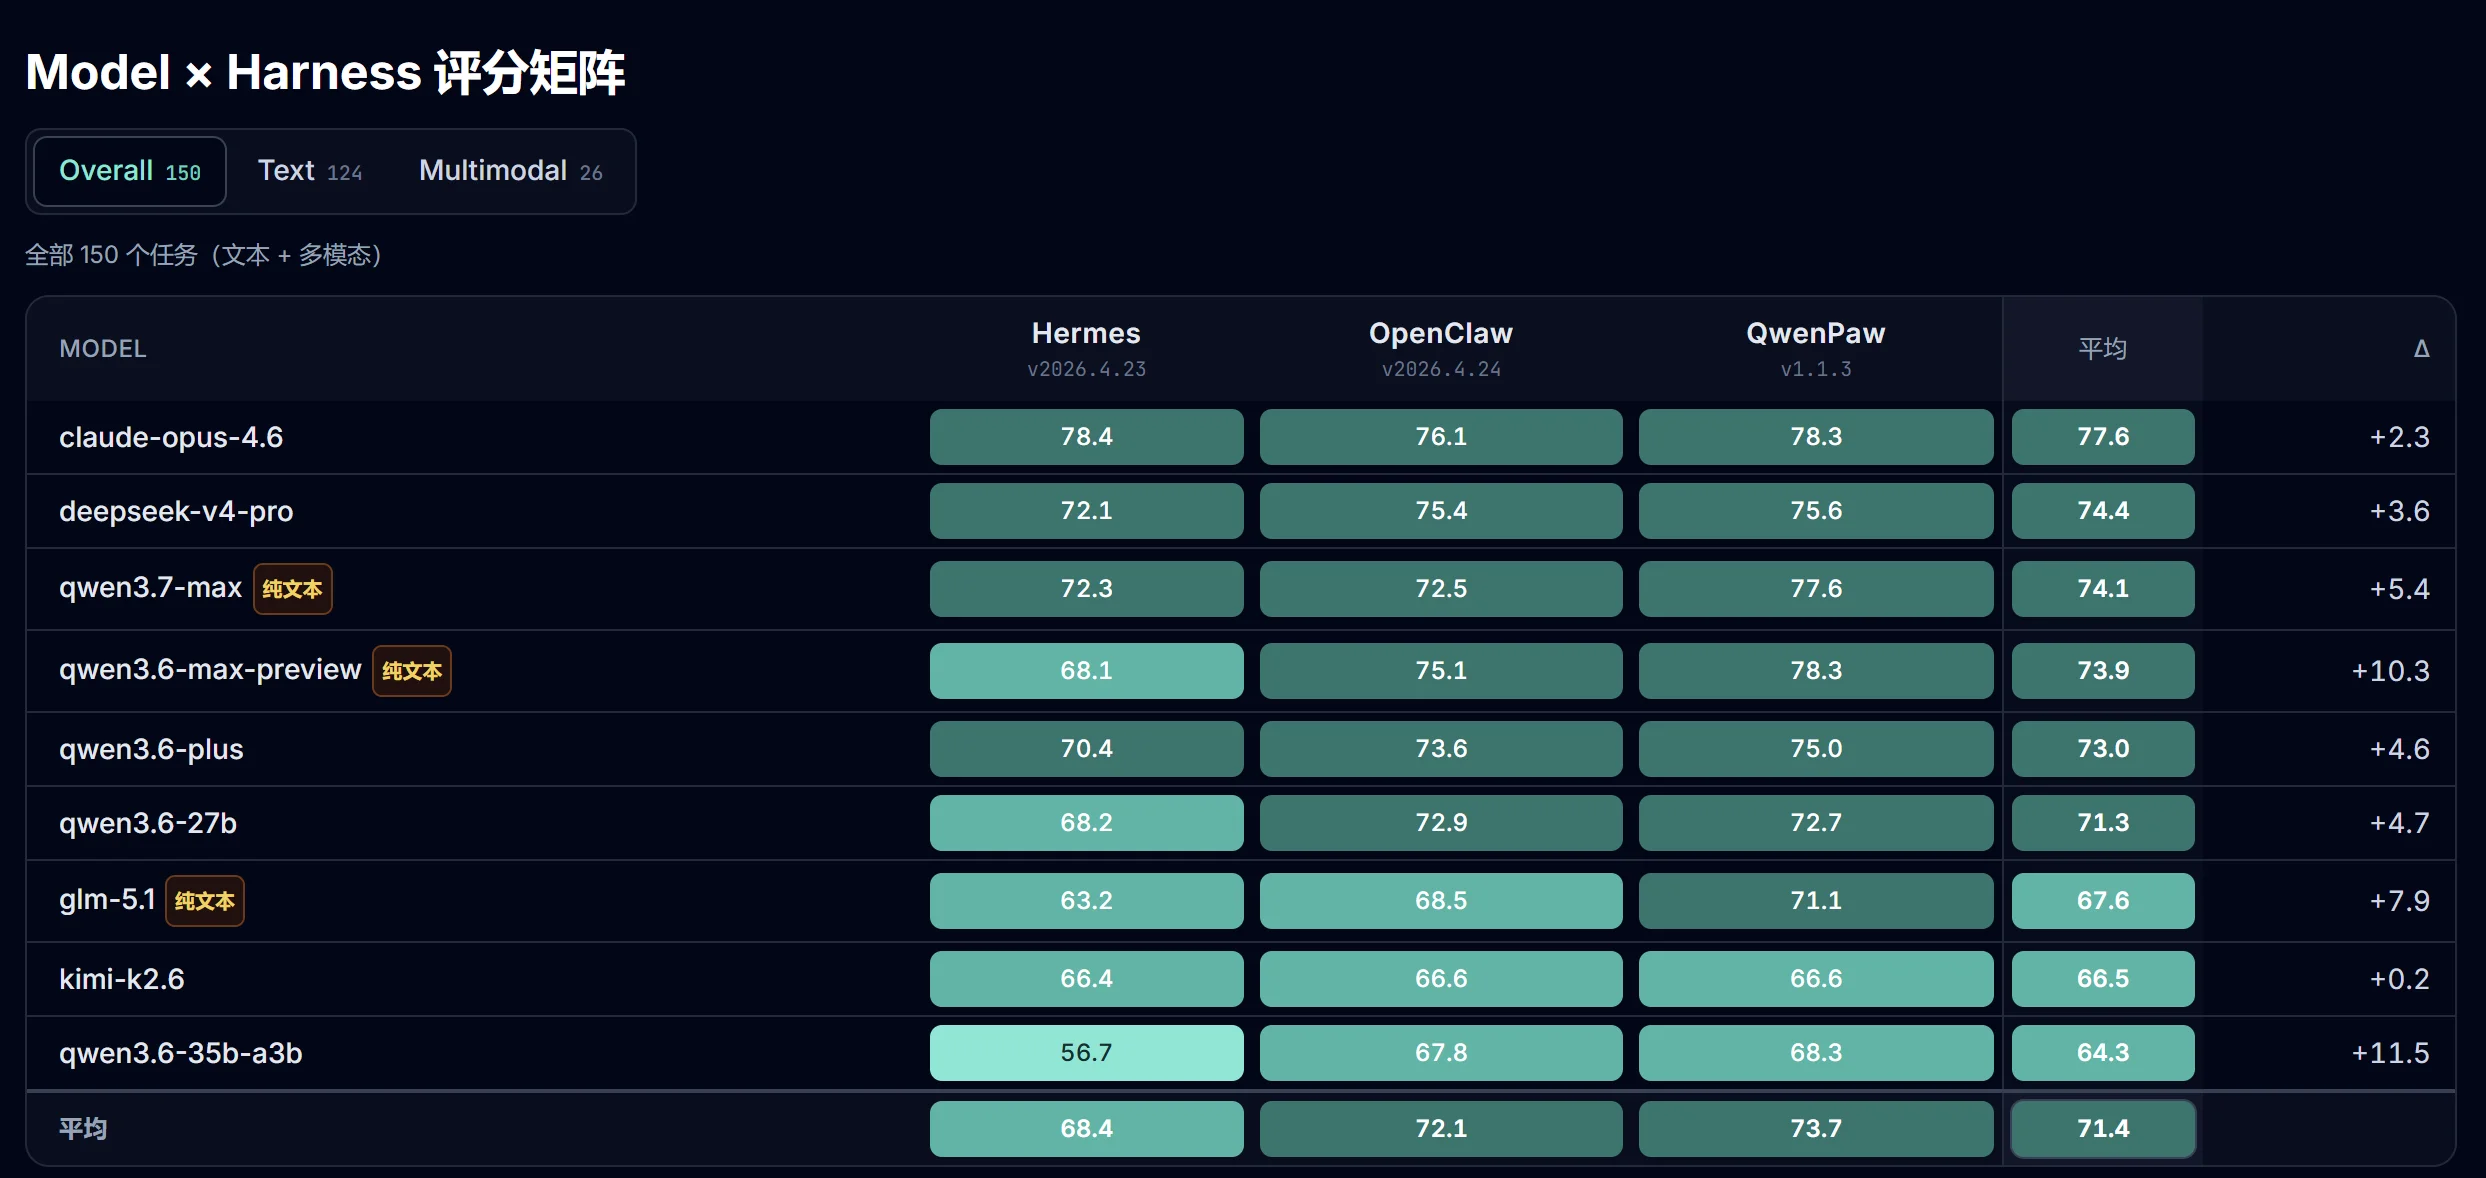
Task: Select the qwen3.6-plus model name
Action: click(151, 749)
